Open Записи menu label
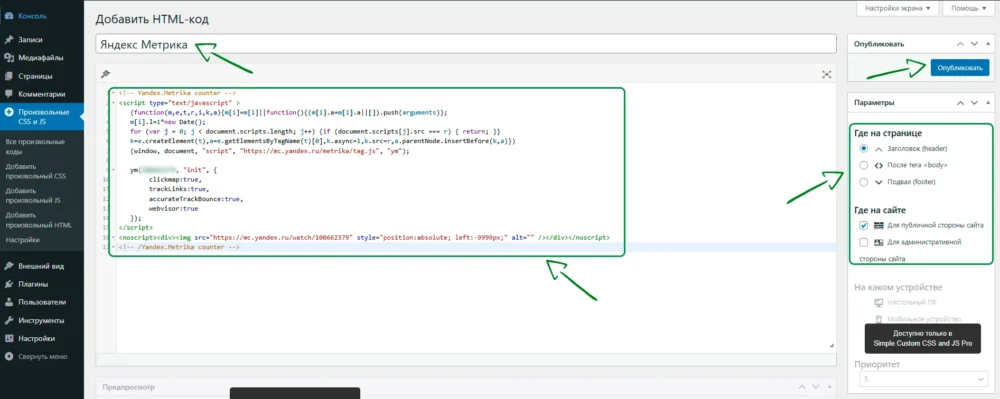 click(31, 40)
